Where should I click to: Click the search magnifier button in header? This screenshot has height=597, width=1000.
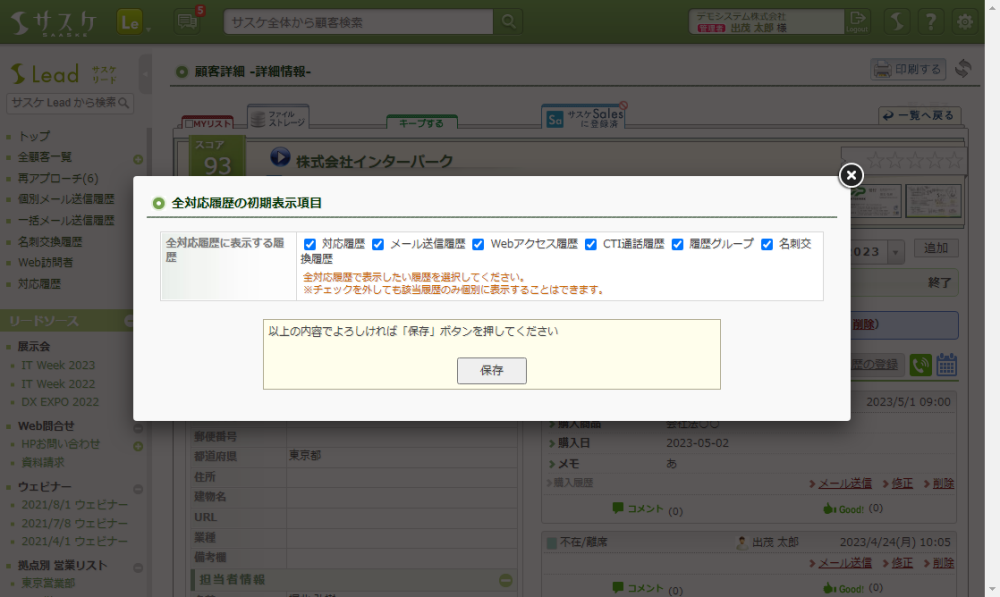pyautogui.click(x=509, y=21)
